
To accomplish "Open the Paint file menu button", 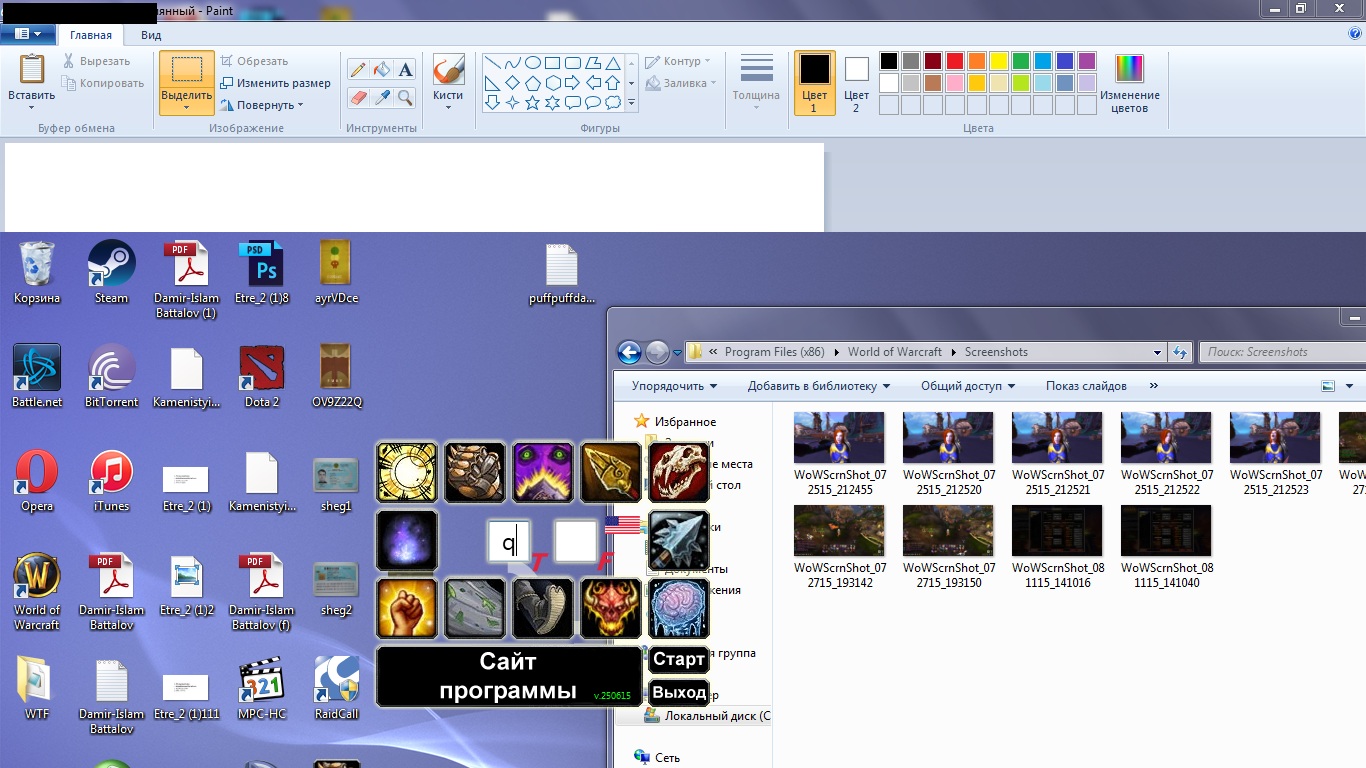I will tap(28, 34).
